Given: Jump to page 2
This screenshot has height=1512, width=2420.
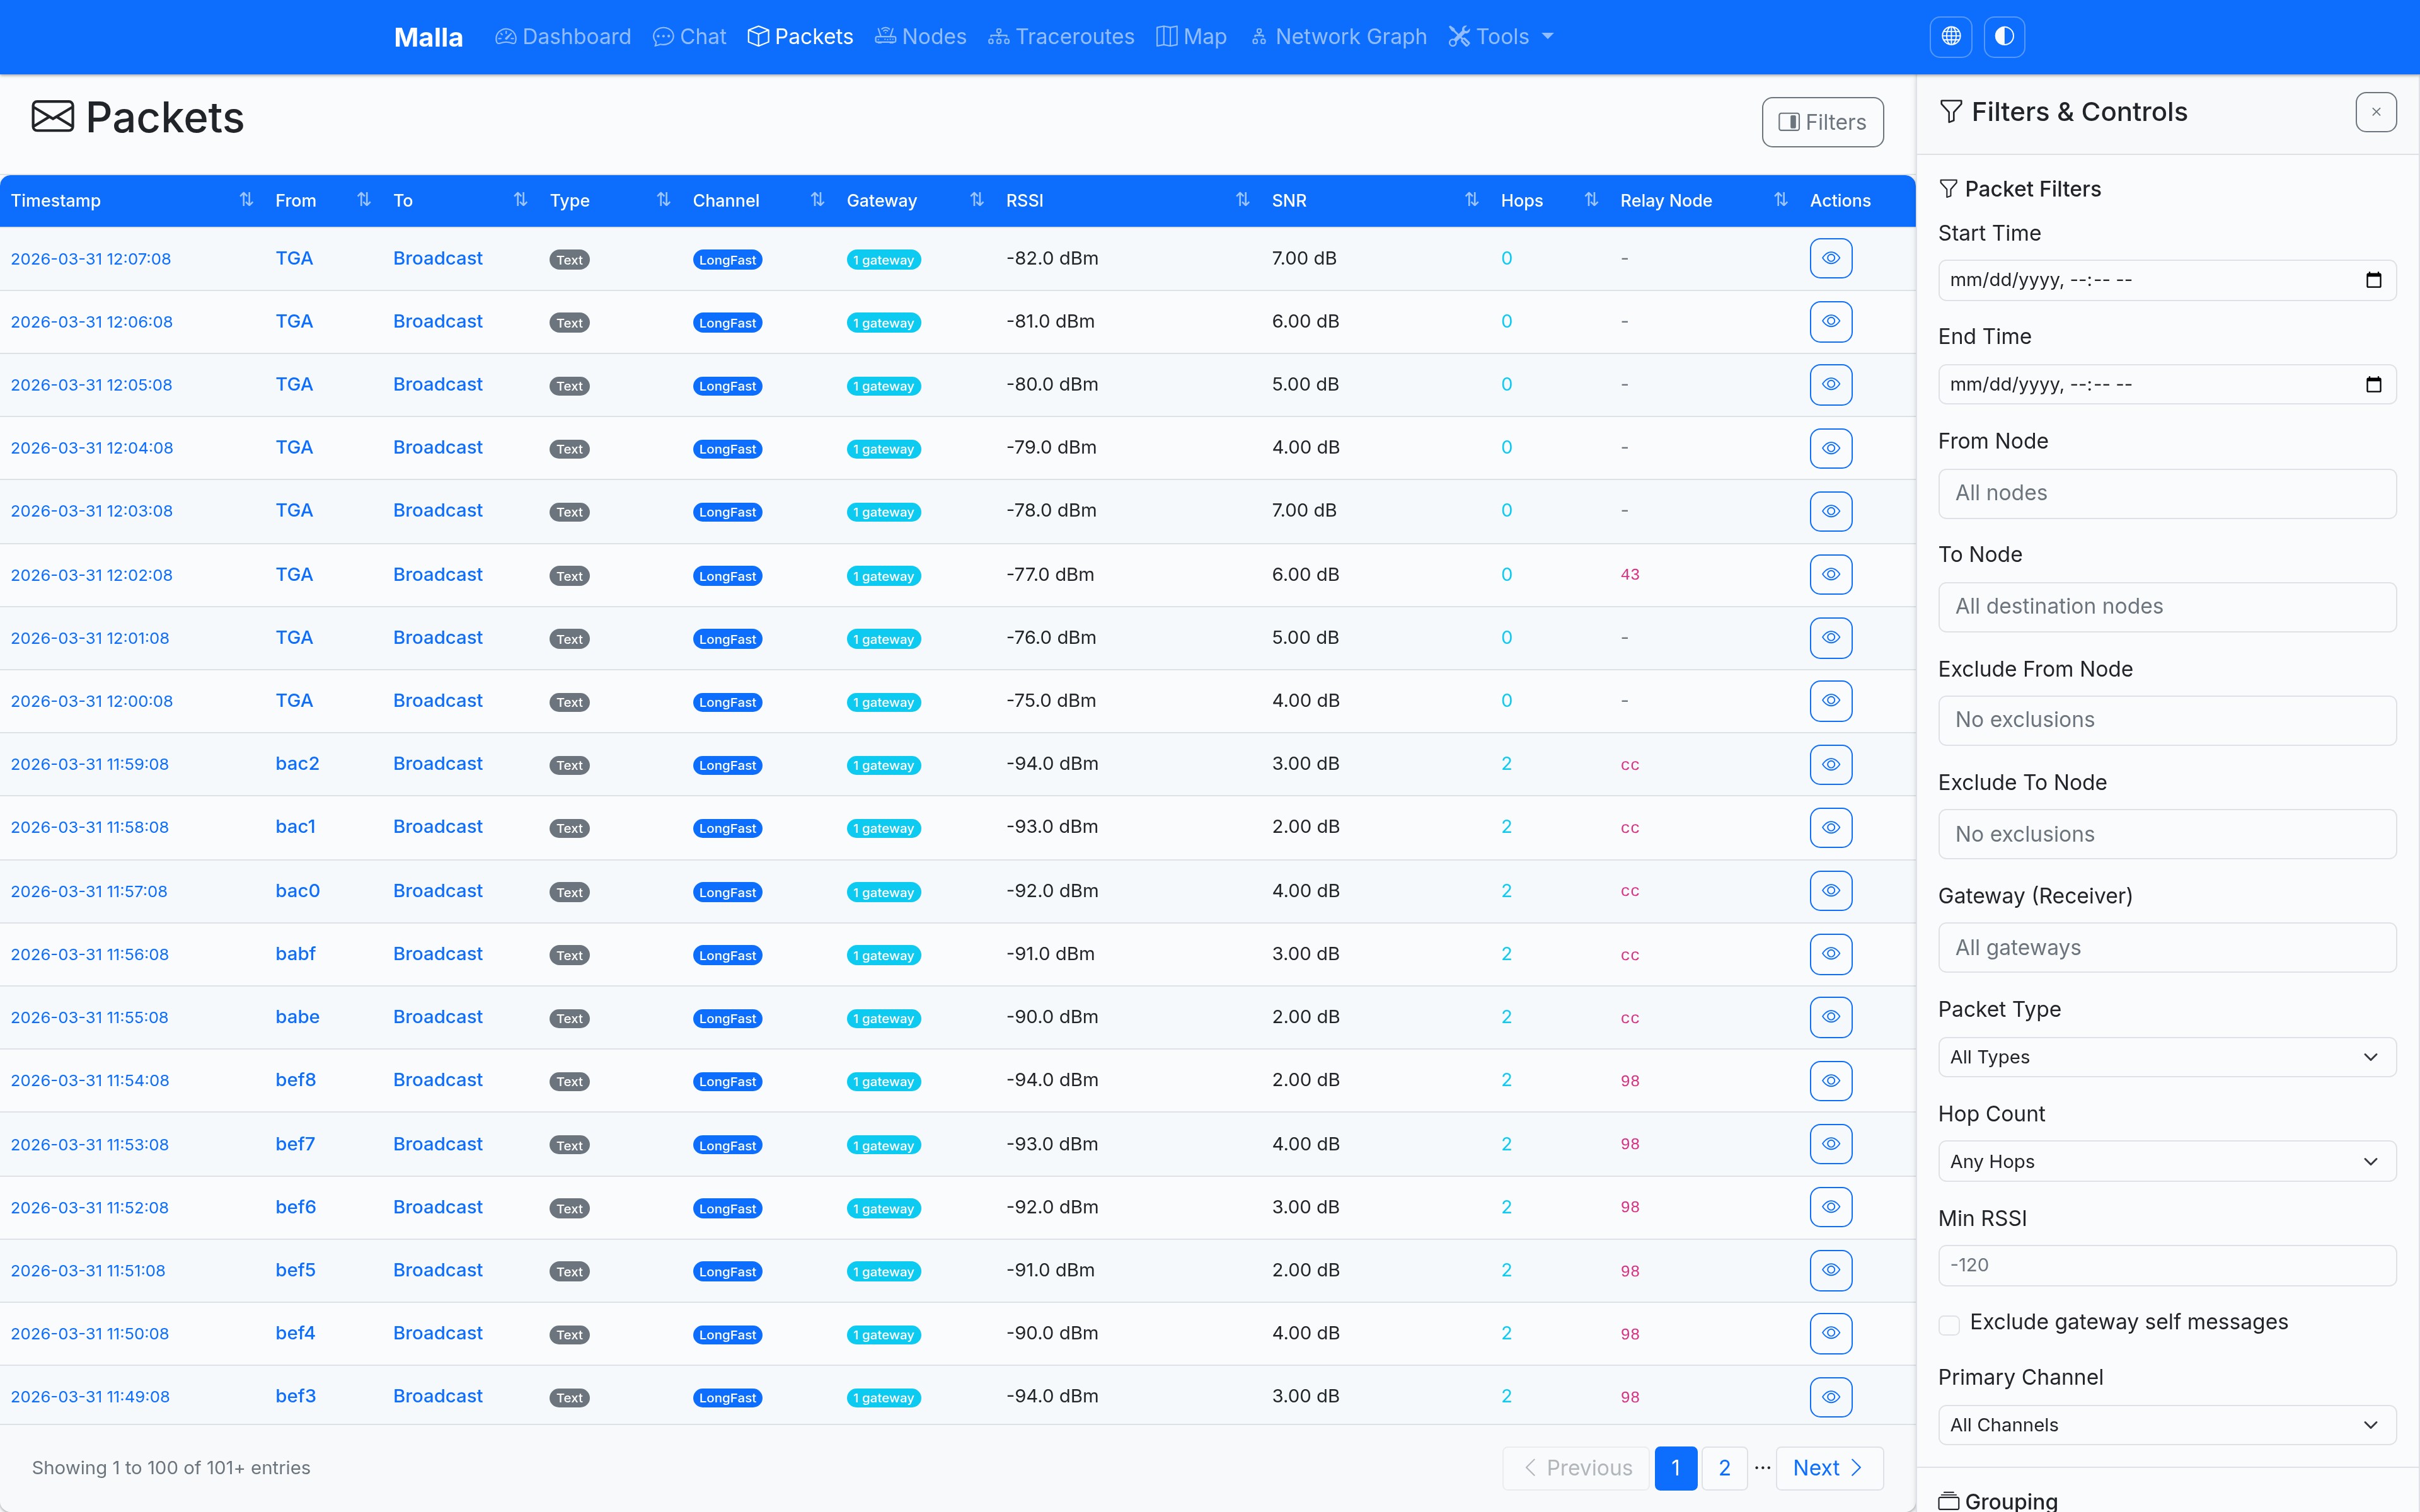Looking at the screenshot, I should (1724, 1468).
